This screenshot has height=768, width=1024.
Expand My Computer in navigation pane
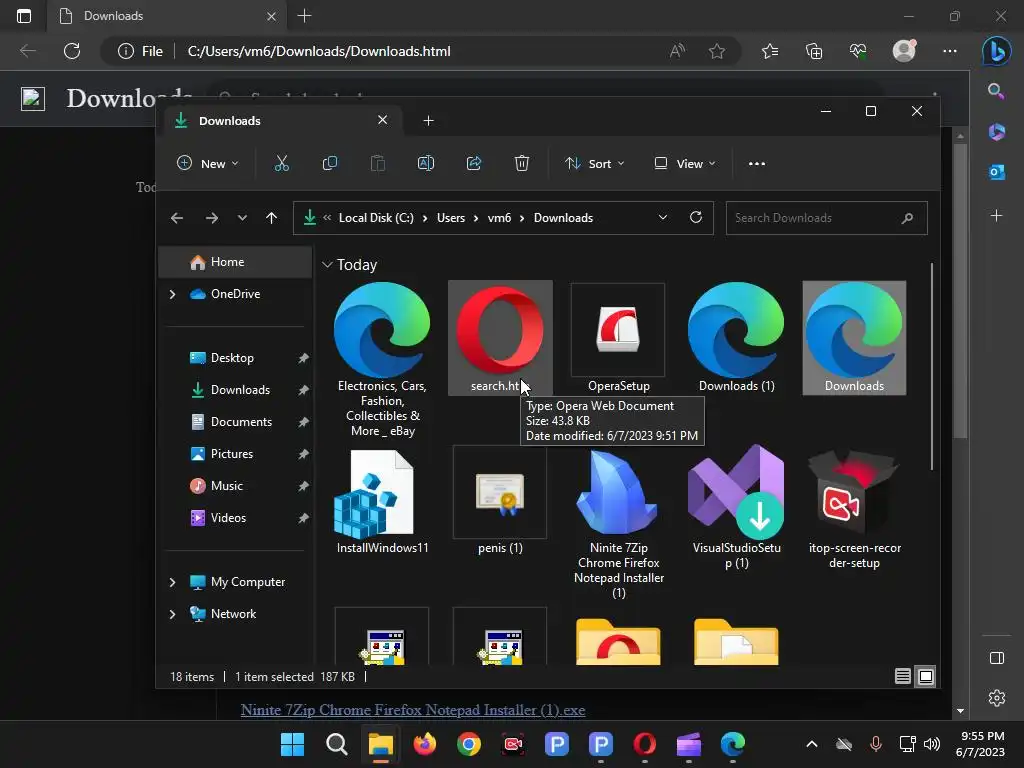tap(172, 582)
